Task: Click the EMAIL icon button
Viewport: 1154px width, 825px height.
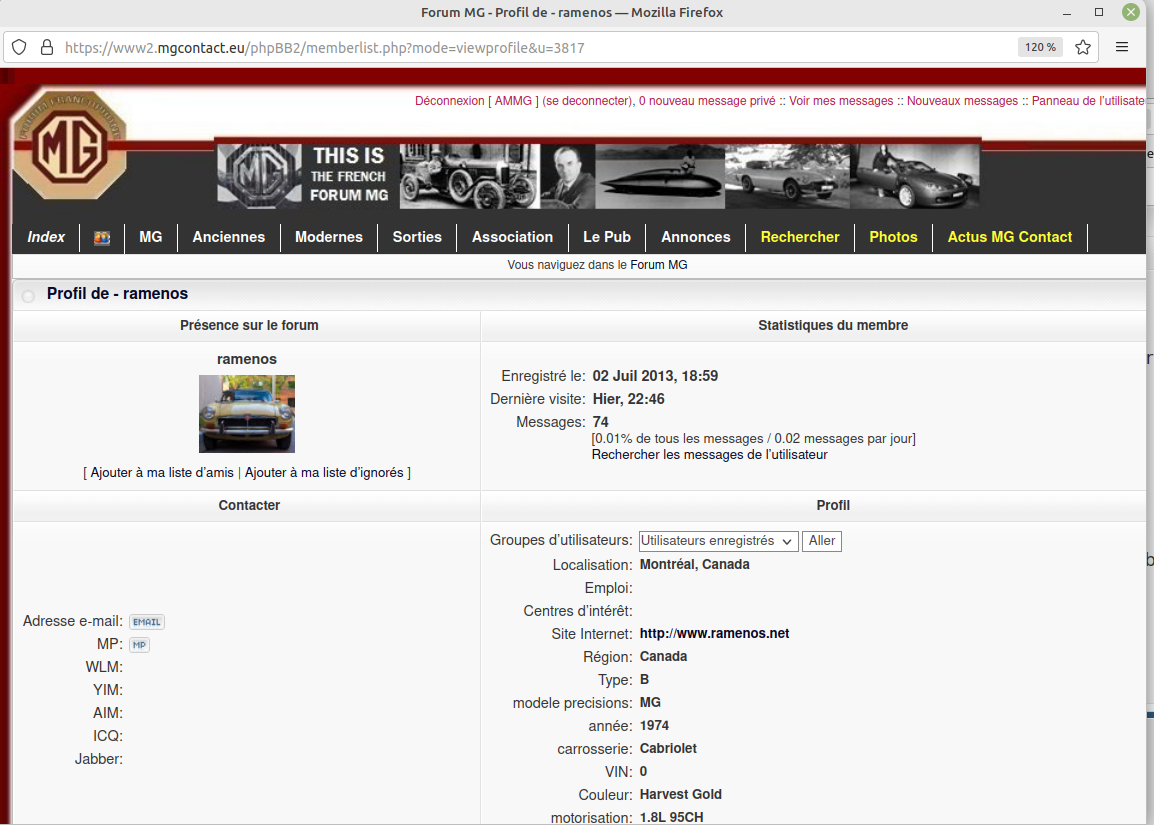Action: 146,622
